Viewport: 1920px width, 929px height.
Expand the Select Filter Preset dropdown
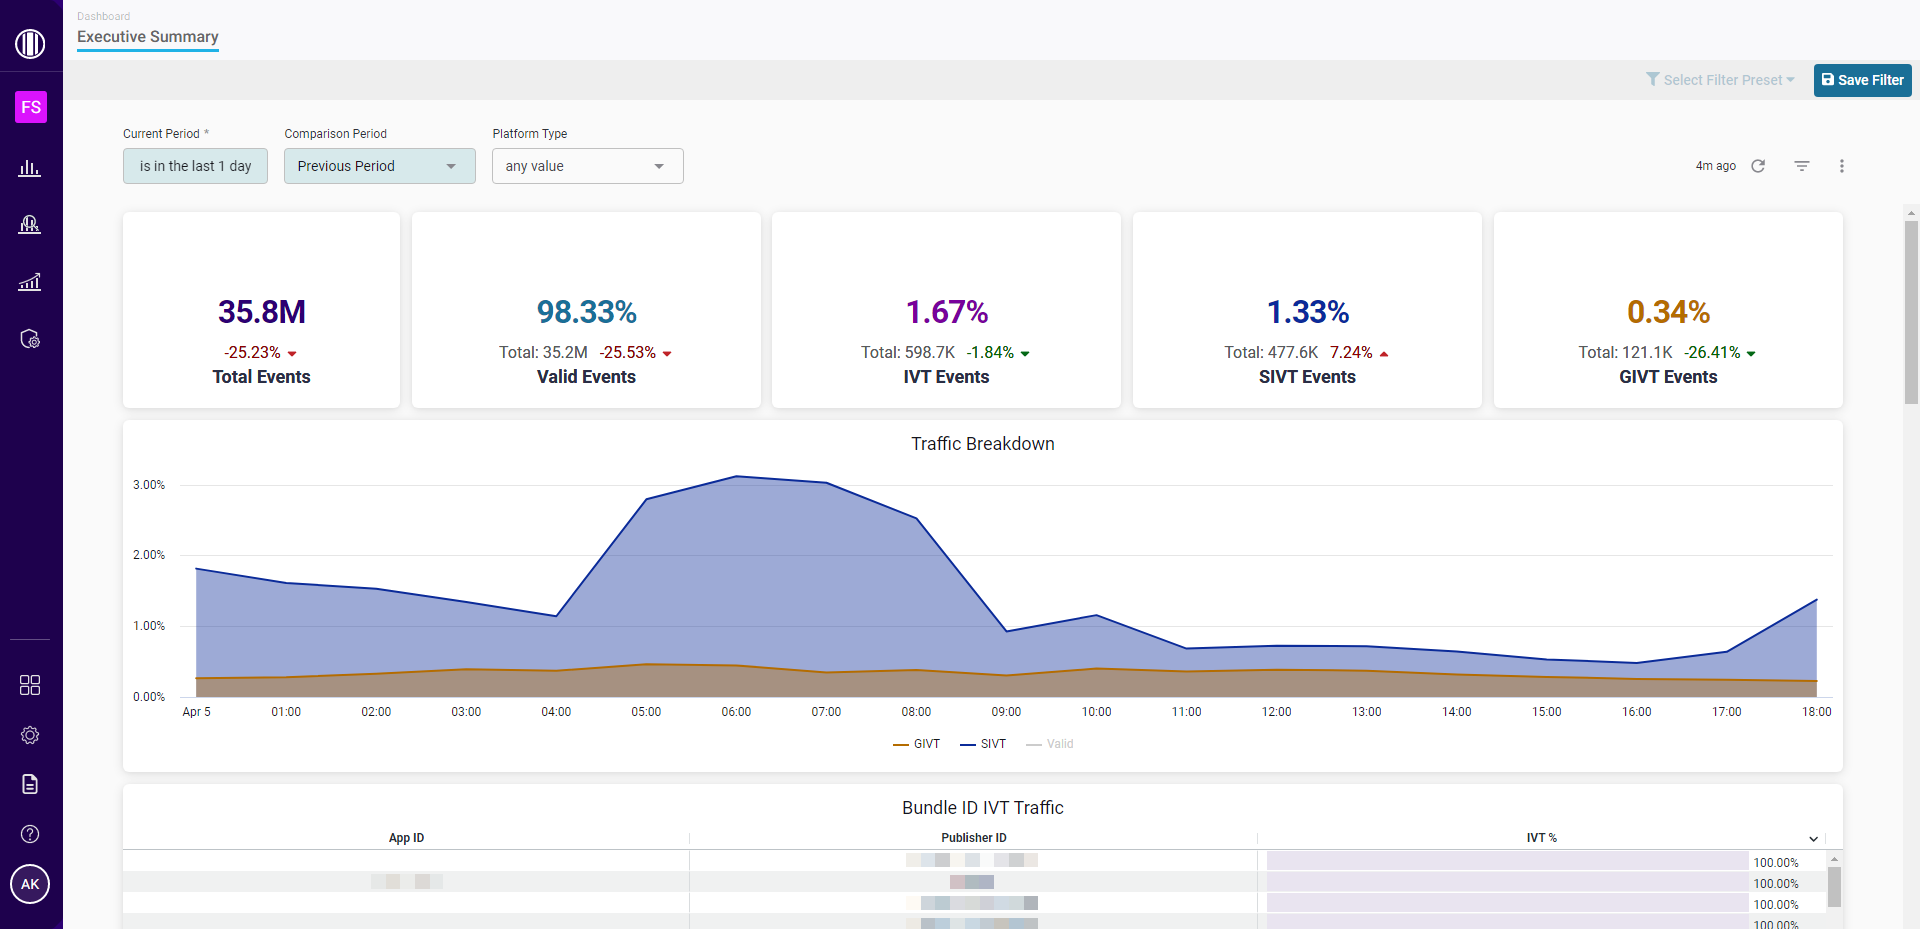click(1720, 80)
